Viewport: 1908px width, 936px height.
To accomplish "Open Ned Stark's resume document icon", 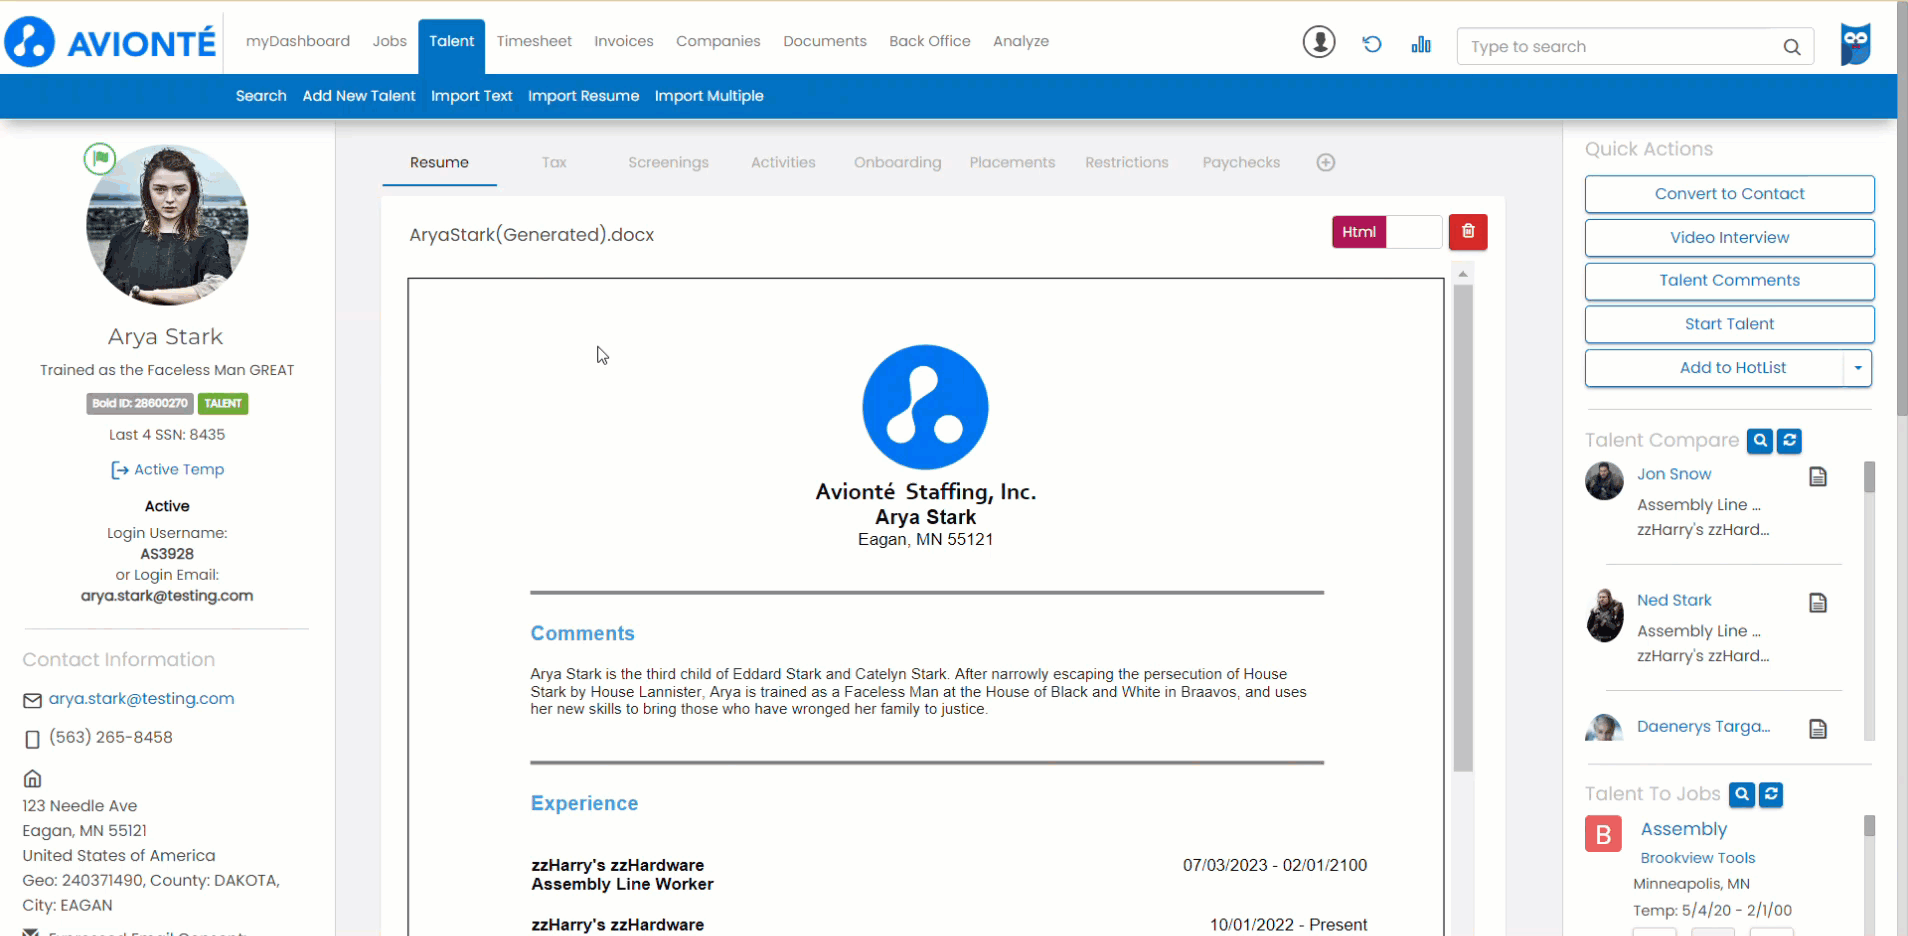I will coord(1818,603).
